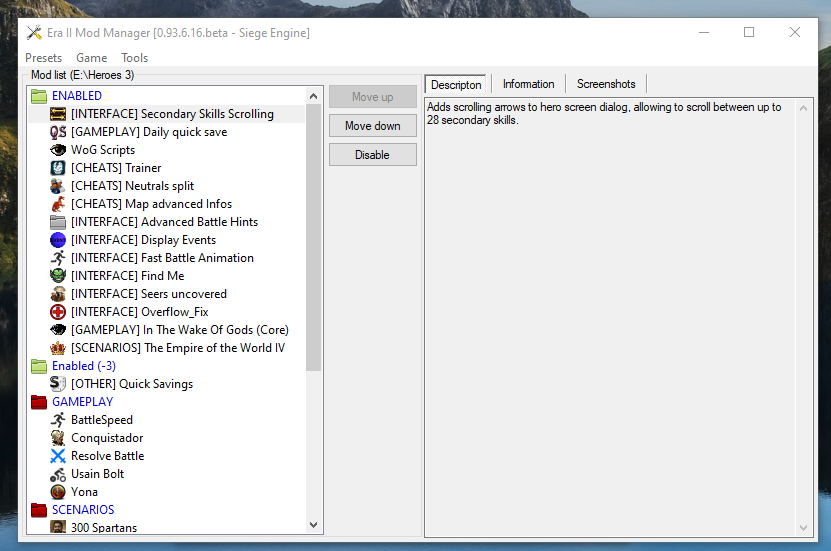
Task: Click the Move up button
Action: (x=373, y=97)
